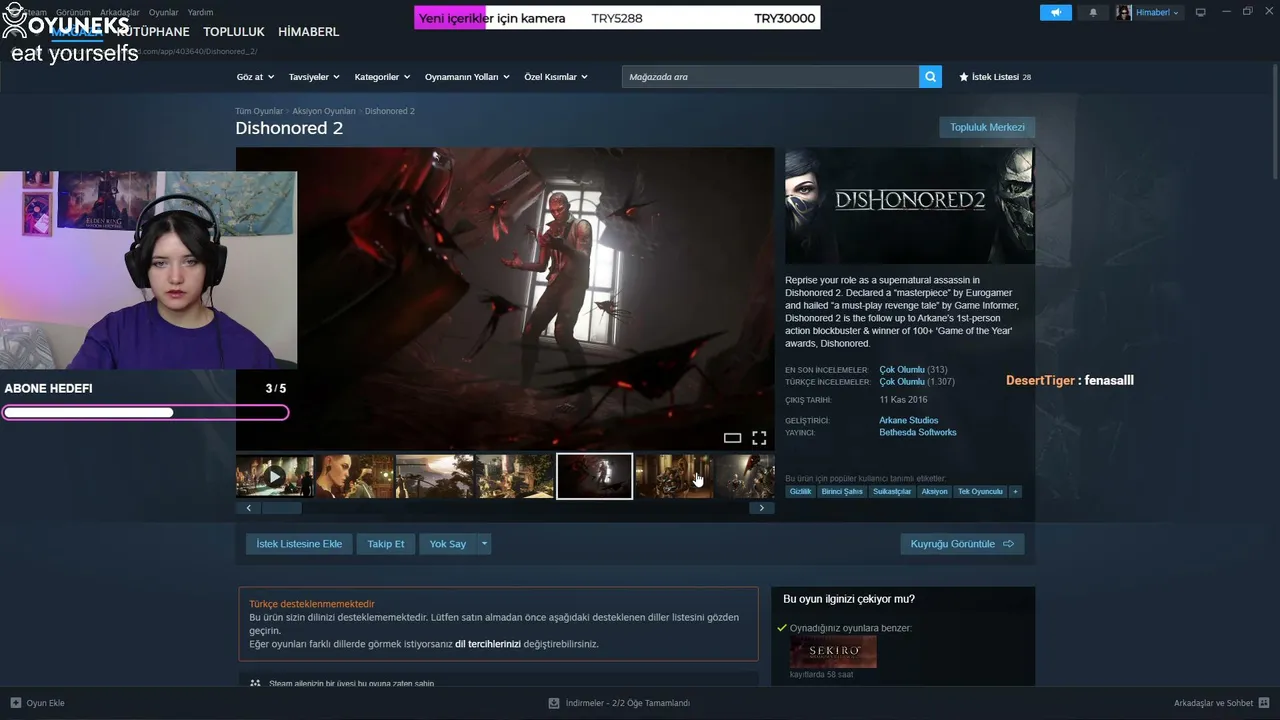Select the highlighted fifth screenshot thumbnail

pos(595,477)
